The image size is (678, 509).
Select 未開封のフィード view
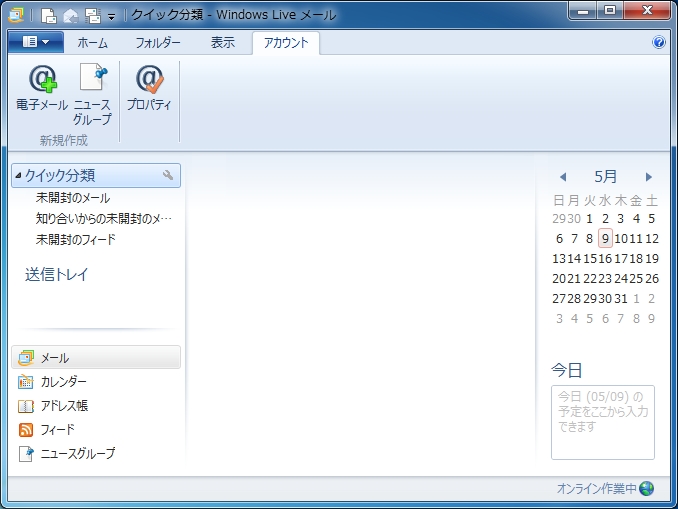[x=76, y=239]
